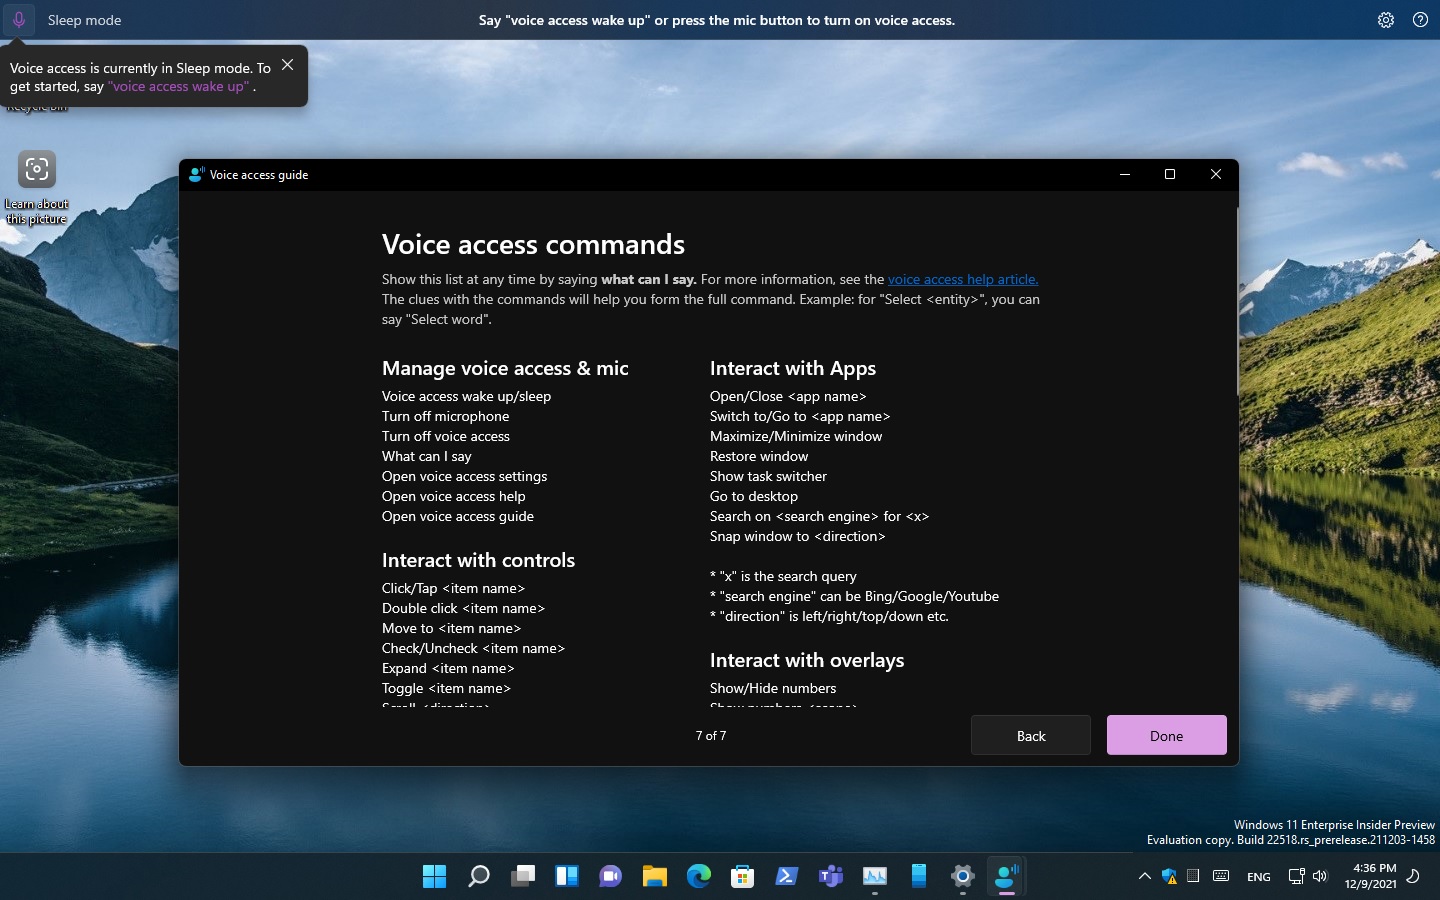Launch Windows PowerShell from the taskbar
1440x900 pixels.
click(786, 877)
